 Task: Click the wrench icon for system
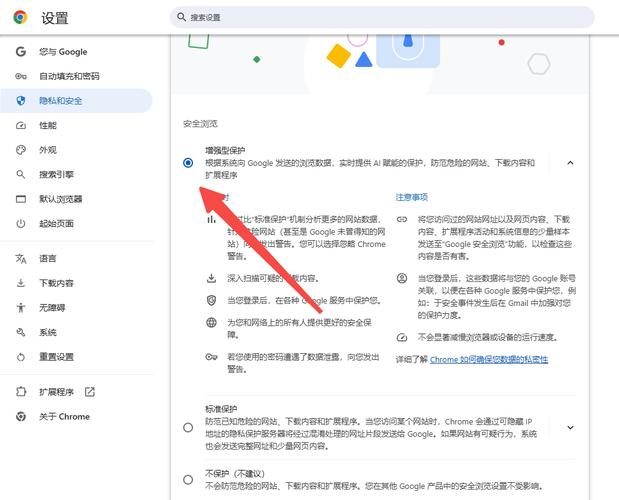21,332
